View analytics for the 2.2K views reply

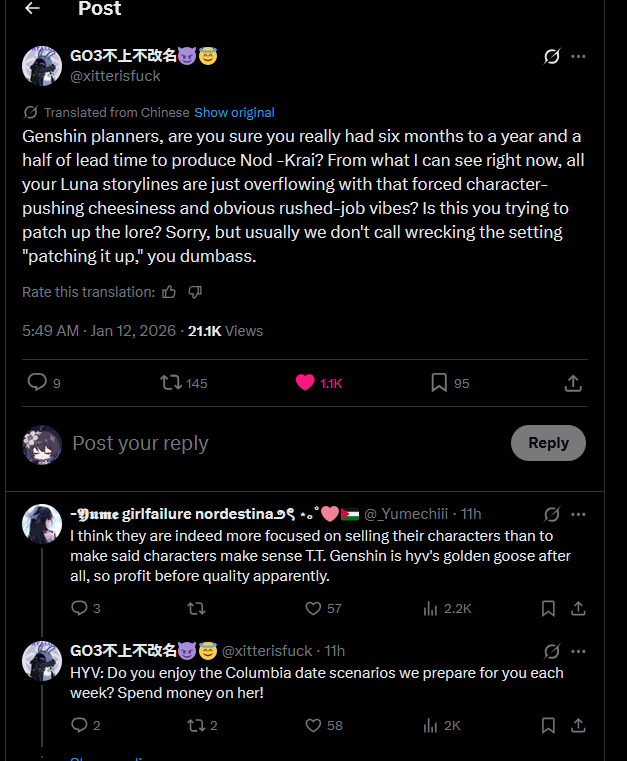[x=447, y=608]
